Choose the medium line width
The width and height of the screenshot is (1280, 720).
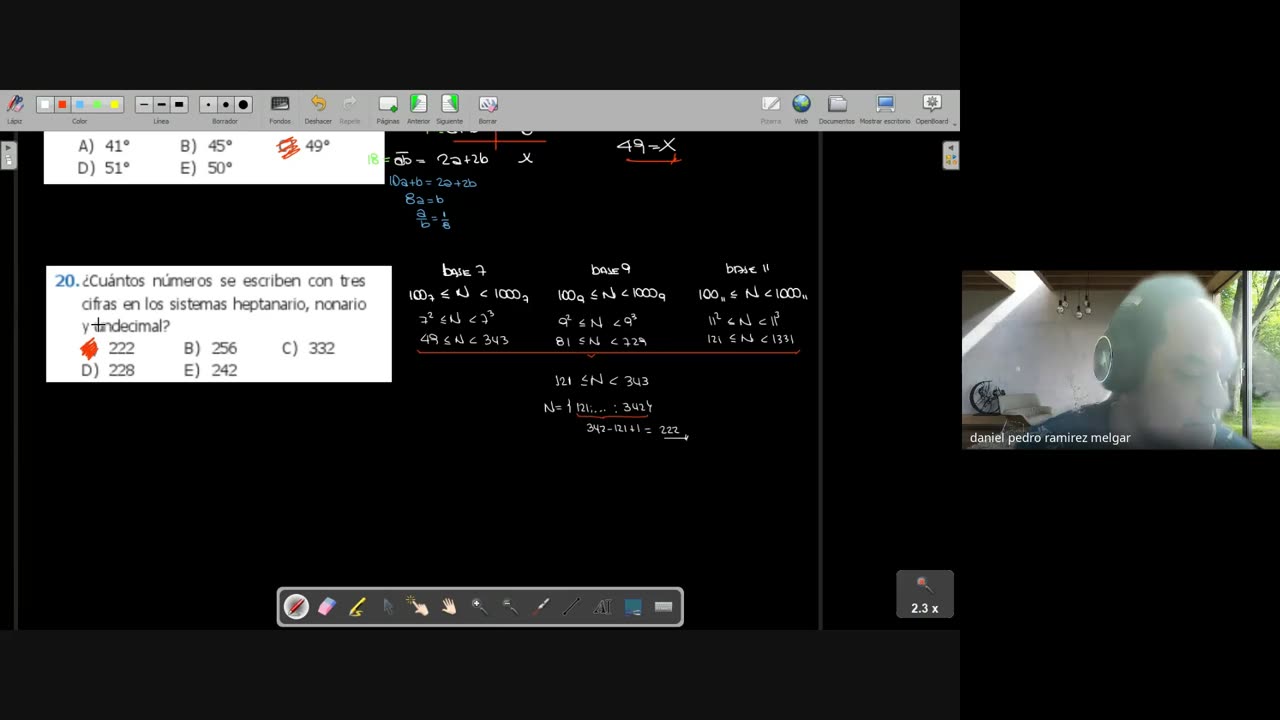[x=161, y=104]
